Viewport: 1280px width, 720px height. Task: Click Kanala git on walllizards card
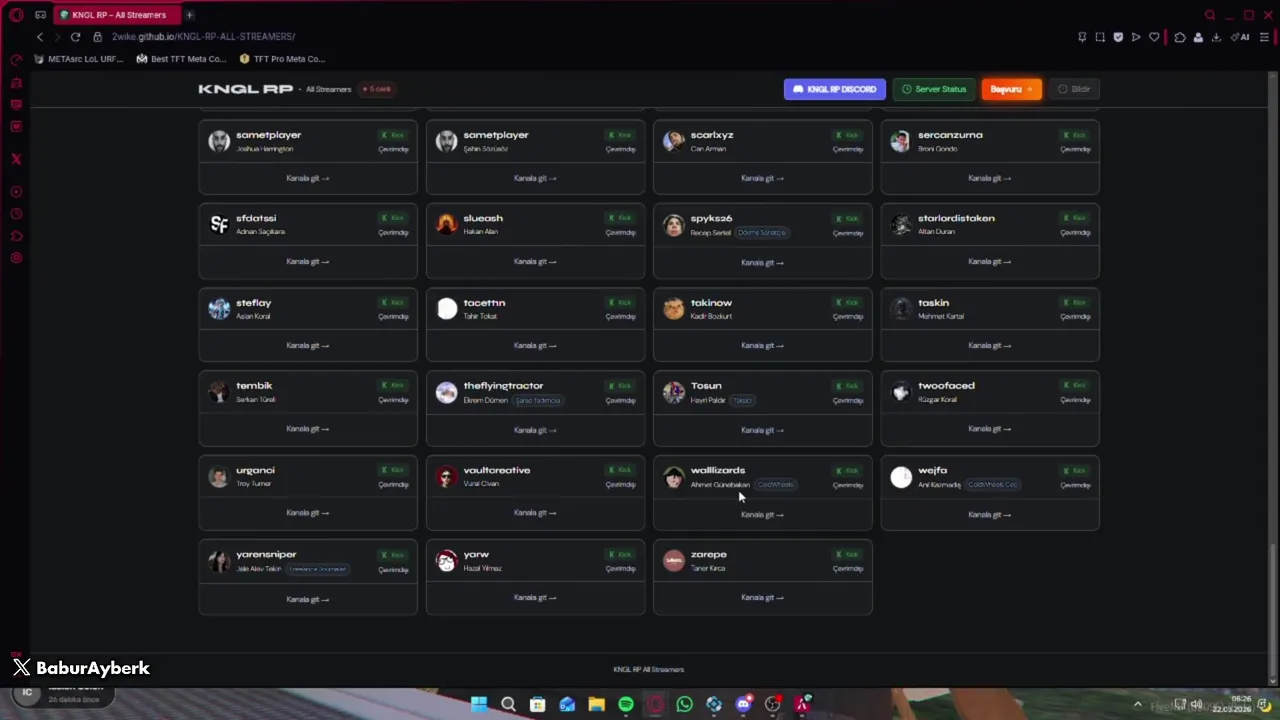tap(762, 514)
